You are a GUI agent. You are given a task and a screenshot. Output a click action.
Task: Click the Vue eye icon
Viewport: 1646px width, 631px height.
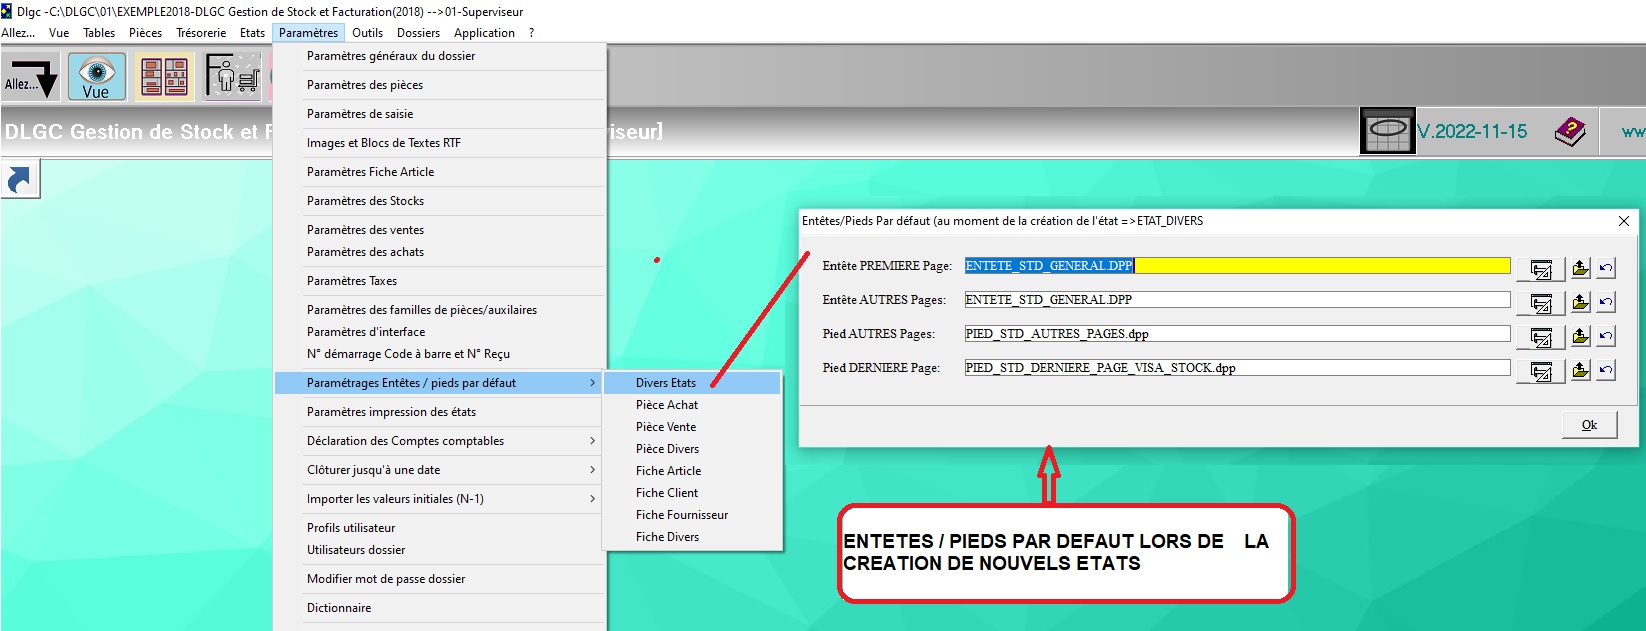97,77
